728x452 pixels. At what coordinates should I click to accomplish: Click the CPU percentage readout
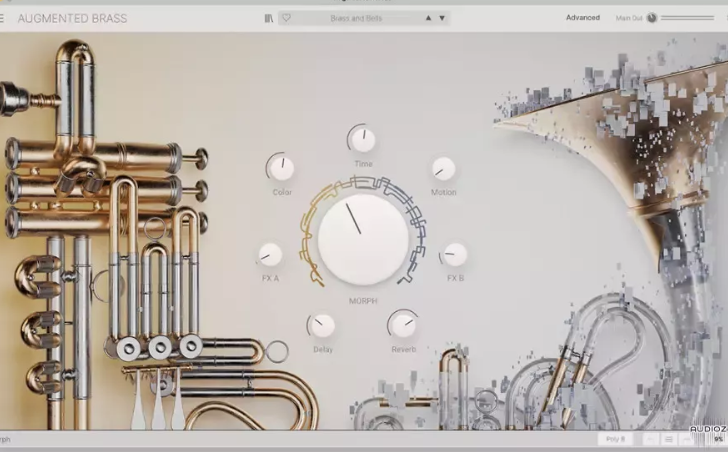pyautogui.click(x=719, y=439)
